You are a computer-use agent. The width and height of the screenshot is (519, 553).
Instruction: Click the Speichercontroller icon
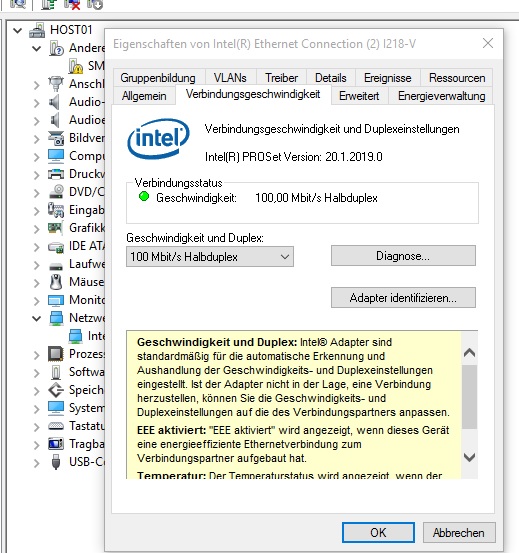click(56, 390)
